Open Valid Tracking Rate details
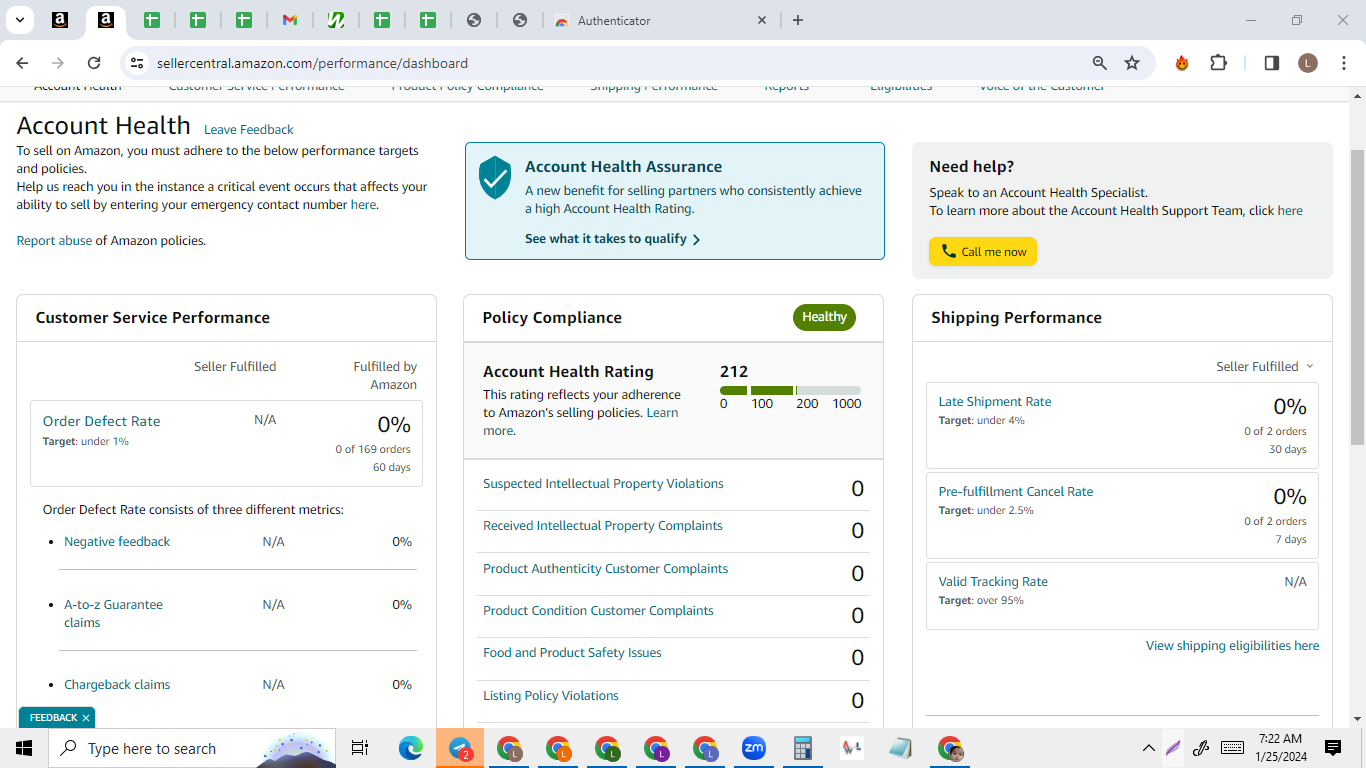1366x768 pixels. click(993, 582)
